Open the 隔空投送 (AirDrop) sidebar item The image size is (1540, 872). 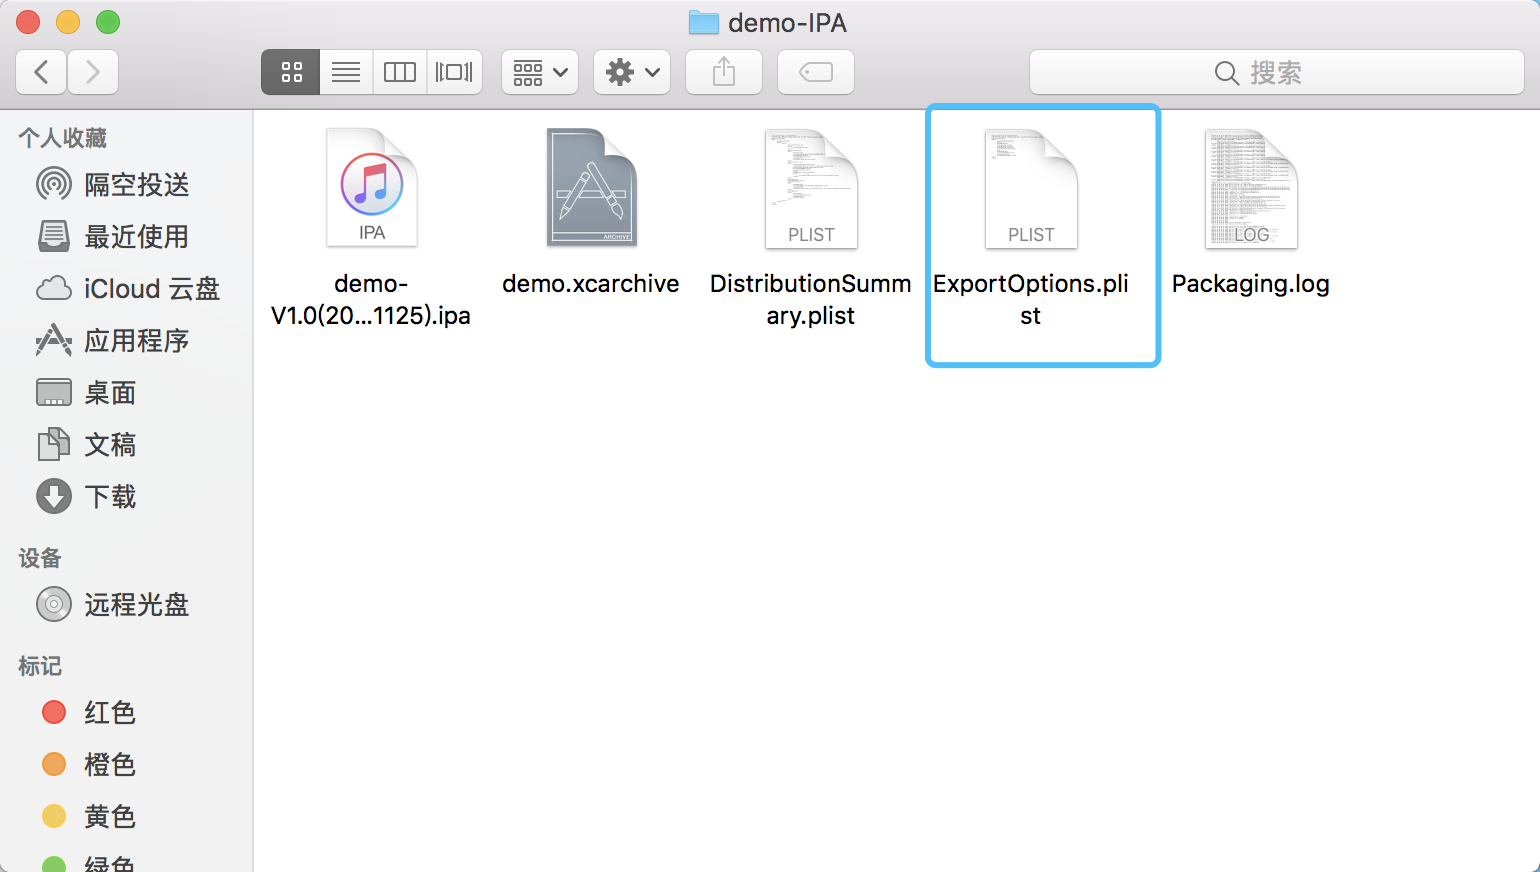click(x=111, y=184)
